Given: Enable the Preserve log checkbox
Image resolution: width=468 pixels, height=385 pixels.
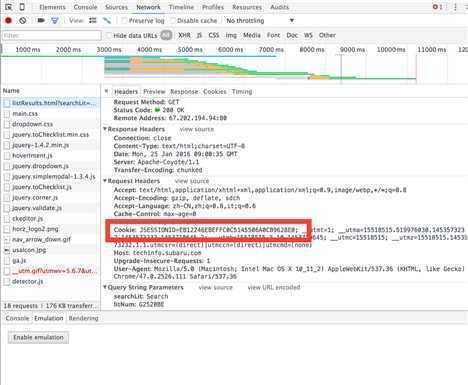Looking at the screenshot, I should coord(124,21).
